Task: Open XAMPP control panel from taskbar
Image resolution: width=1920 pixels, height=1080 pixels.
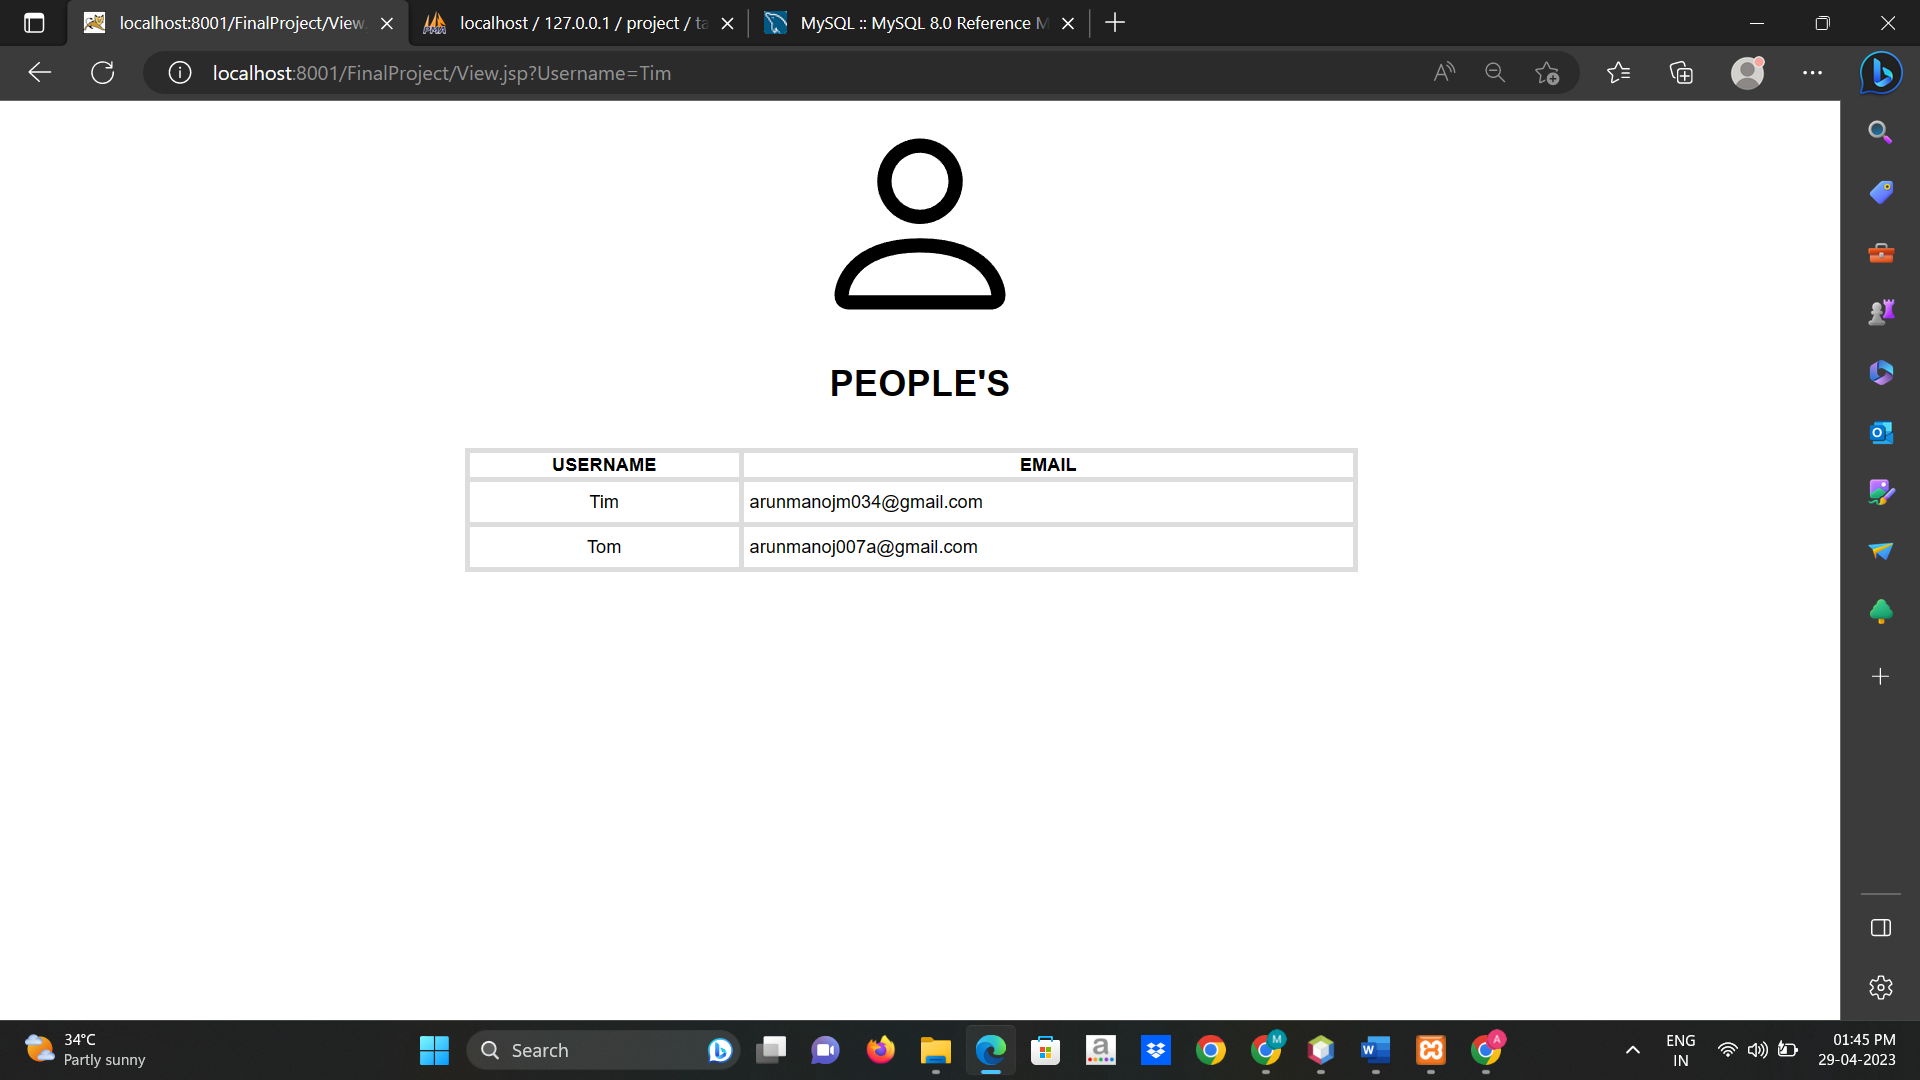Action: (1430, 1050)
